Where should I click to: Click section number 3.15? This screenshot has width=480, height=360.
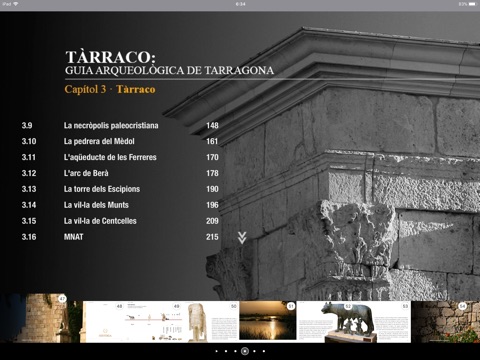pyautogui.click(x=29, y=221)
